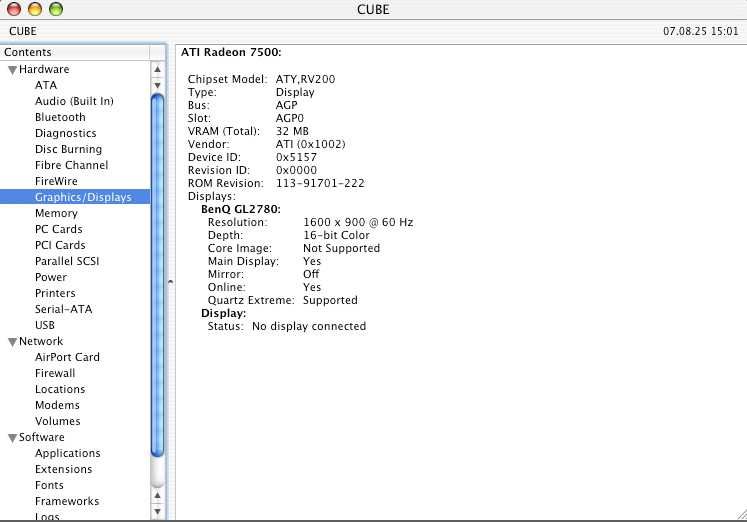Image resolution: width=747 pixels, height=522 pixels.
Task: Click the top scroll-up arrow in the sidebar
Action: [x=157, y=70]
